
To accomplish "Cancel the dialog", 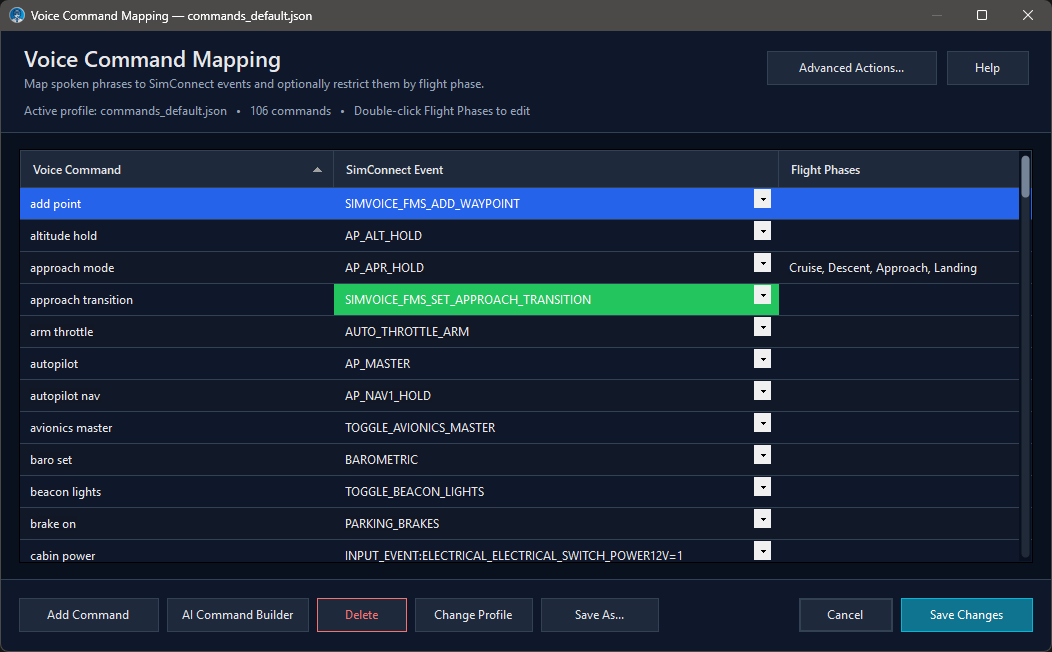I will (x=845, y=615).
